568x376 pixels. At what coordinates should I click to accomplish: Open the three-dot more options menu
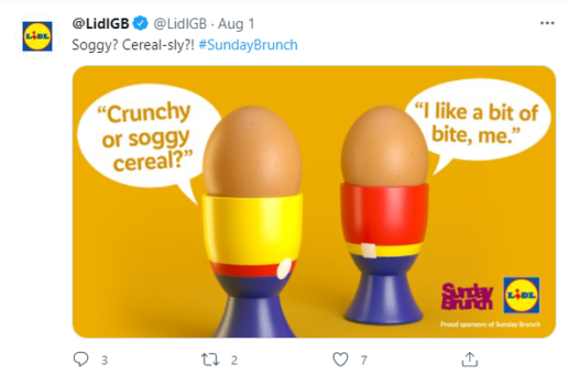(547, 23)
